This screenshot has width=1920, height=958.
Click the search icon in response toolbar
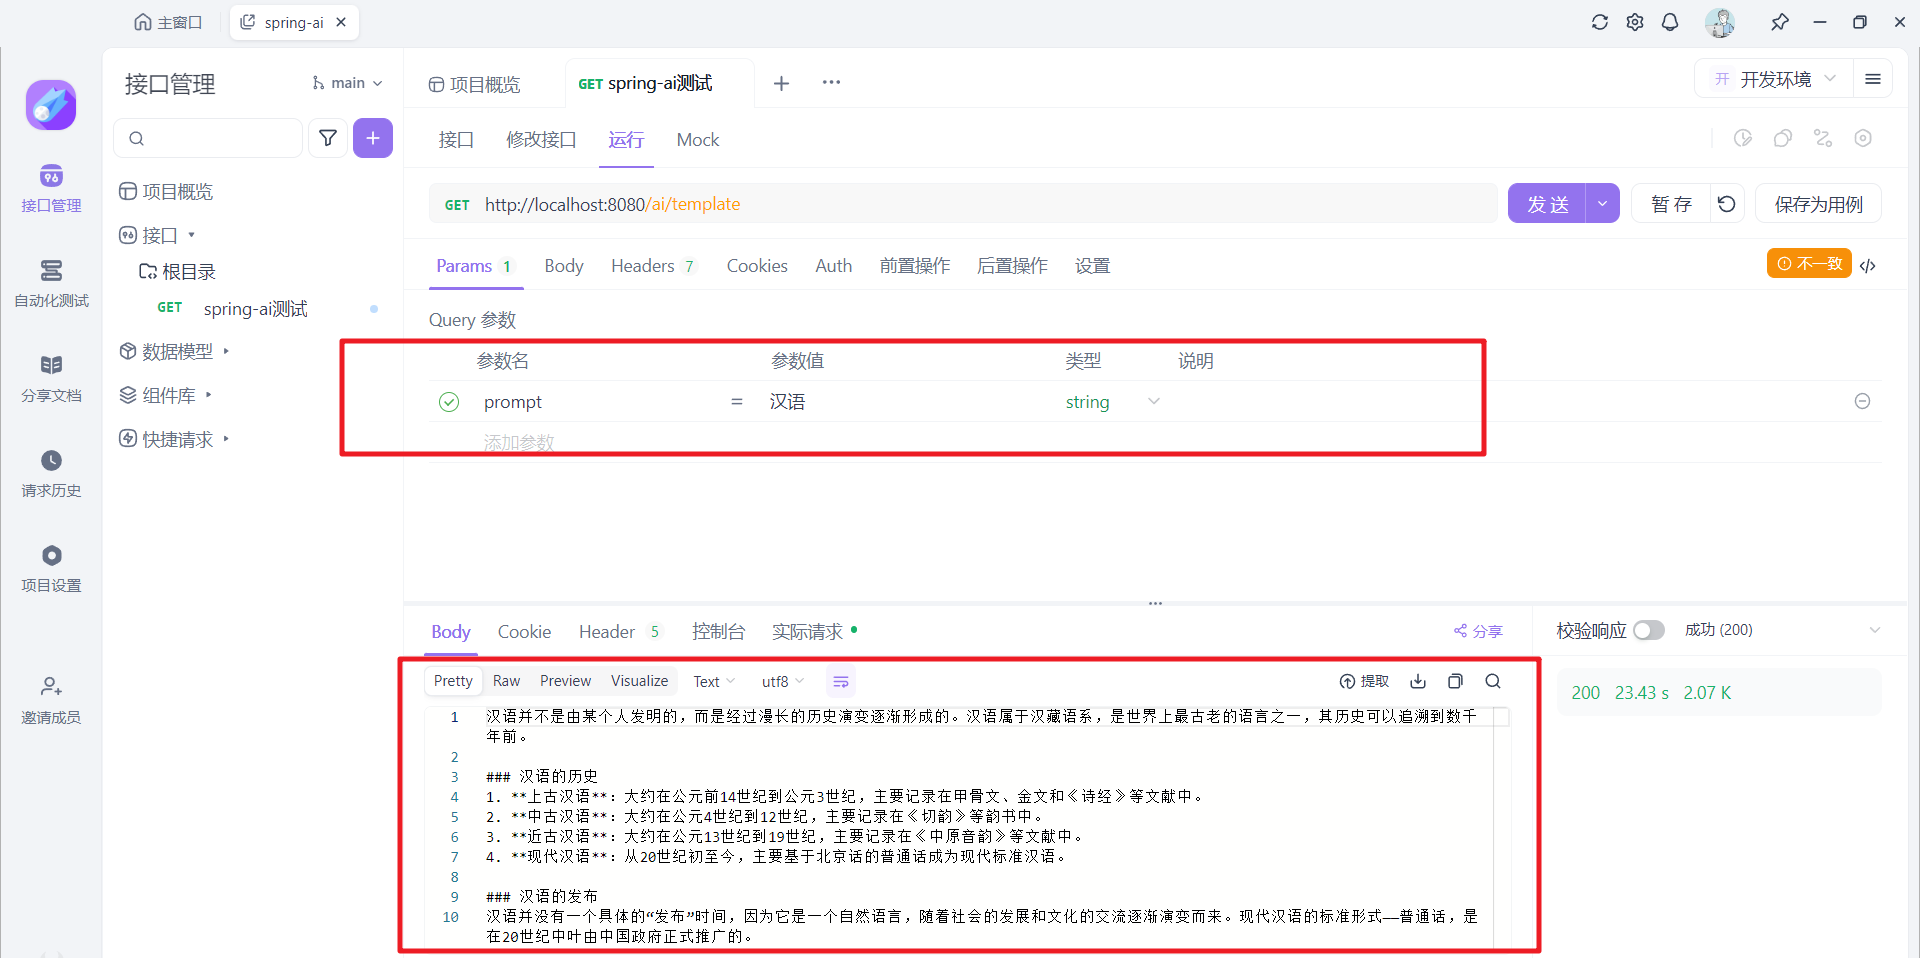click(x=1493, y=681)
